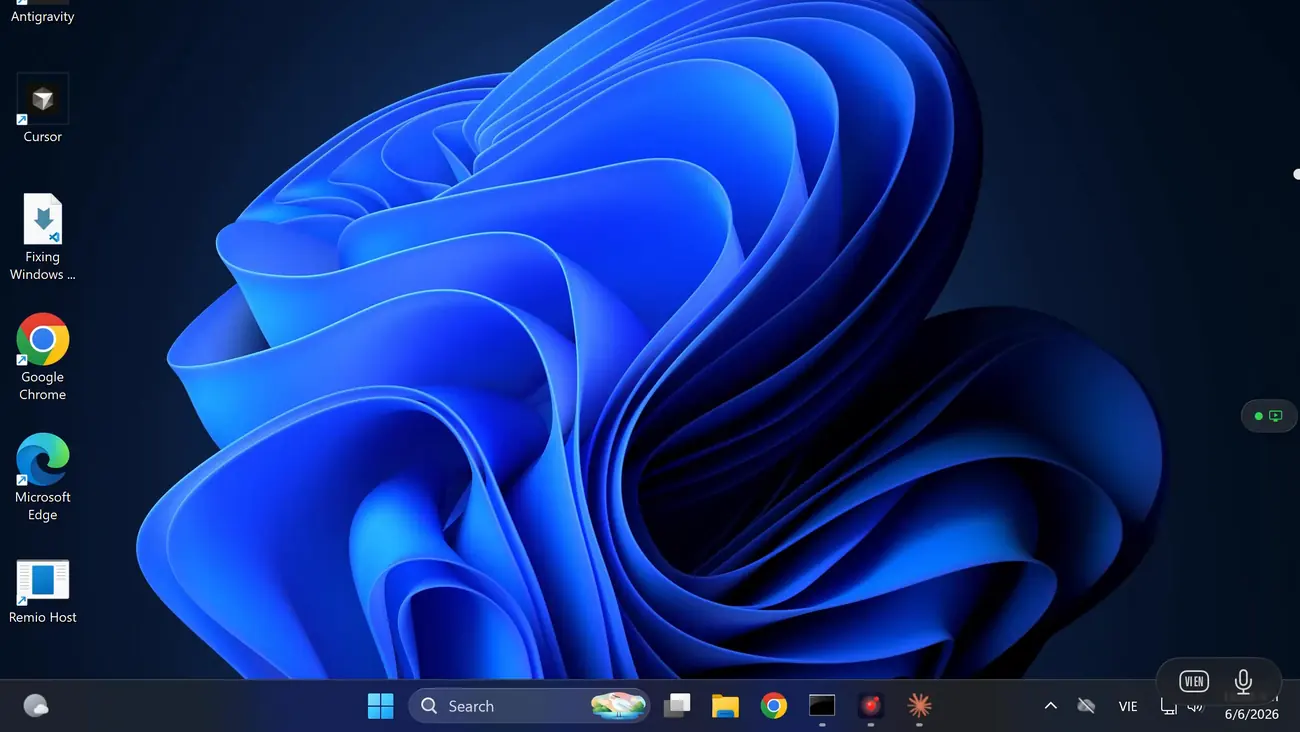This screenshot has width=1300, height=732.
Task: Select the Microsoft Edge desktop shortcut
Action: click(42, 477)
